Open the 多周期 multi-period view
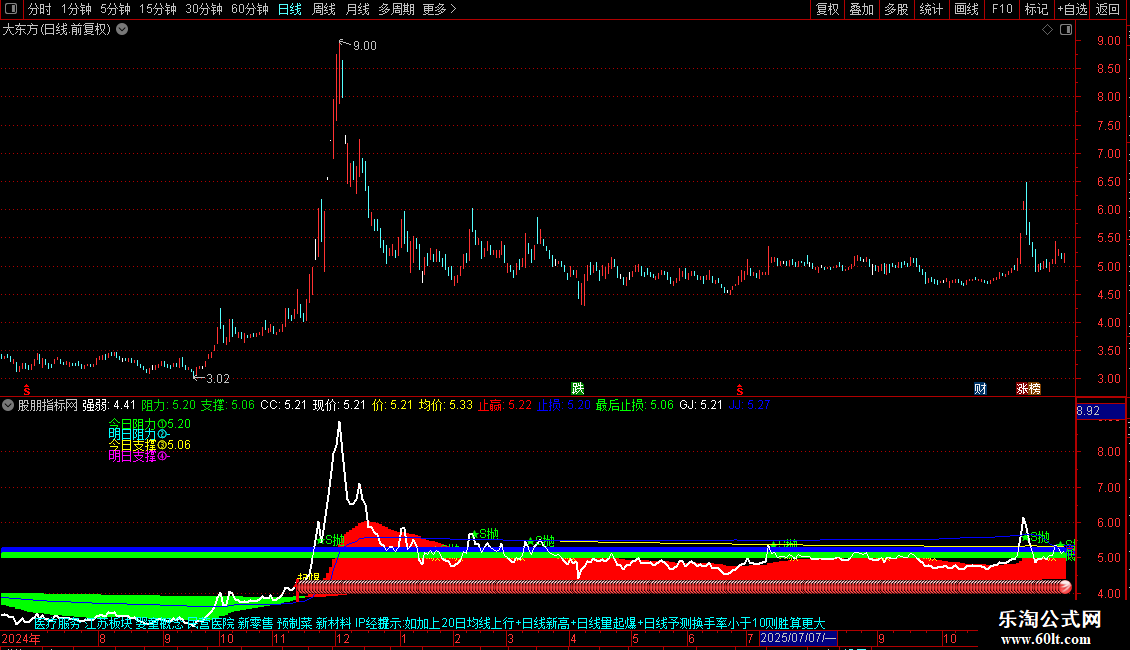The height and width of the screenshot is (650, 1130). (x=396, y=9)
